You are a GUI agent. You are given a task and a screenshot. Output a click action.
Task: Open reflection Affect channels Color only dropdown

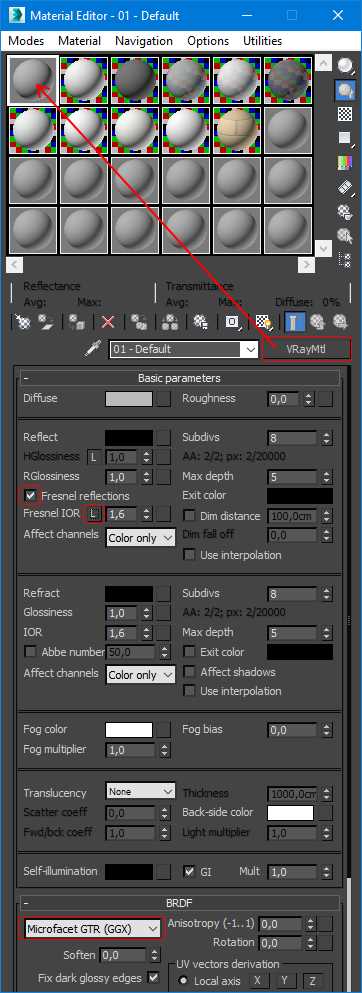(140, 538)
